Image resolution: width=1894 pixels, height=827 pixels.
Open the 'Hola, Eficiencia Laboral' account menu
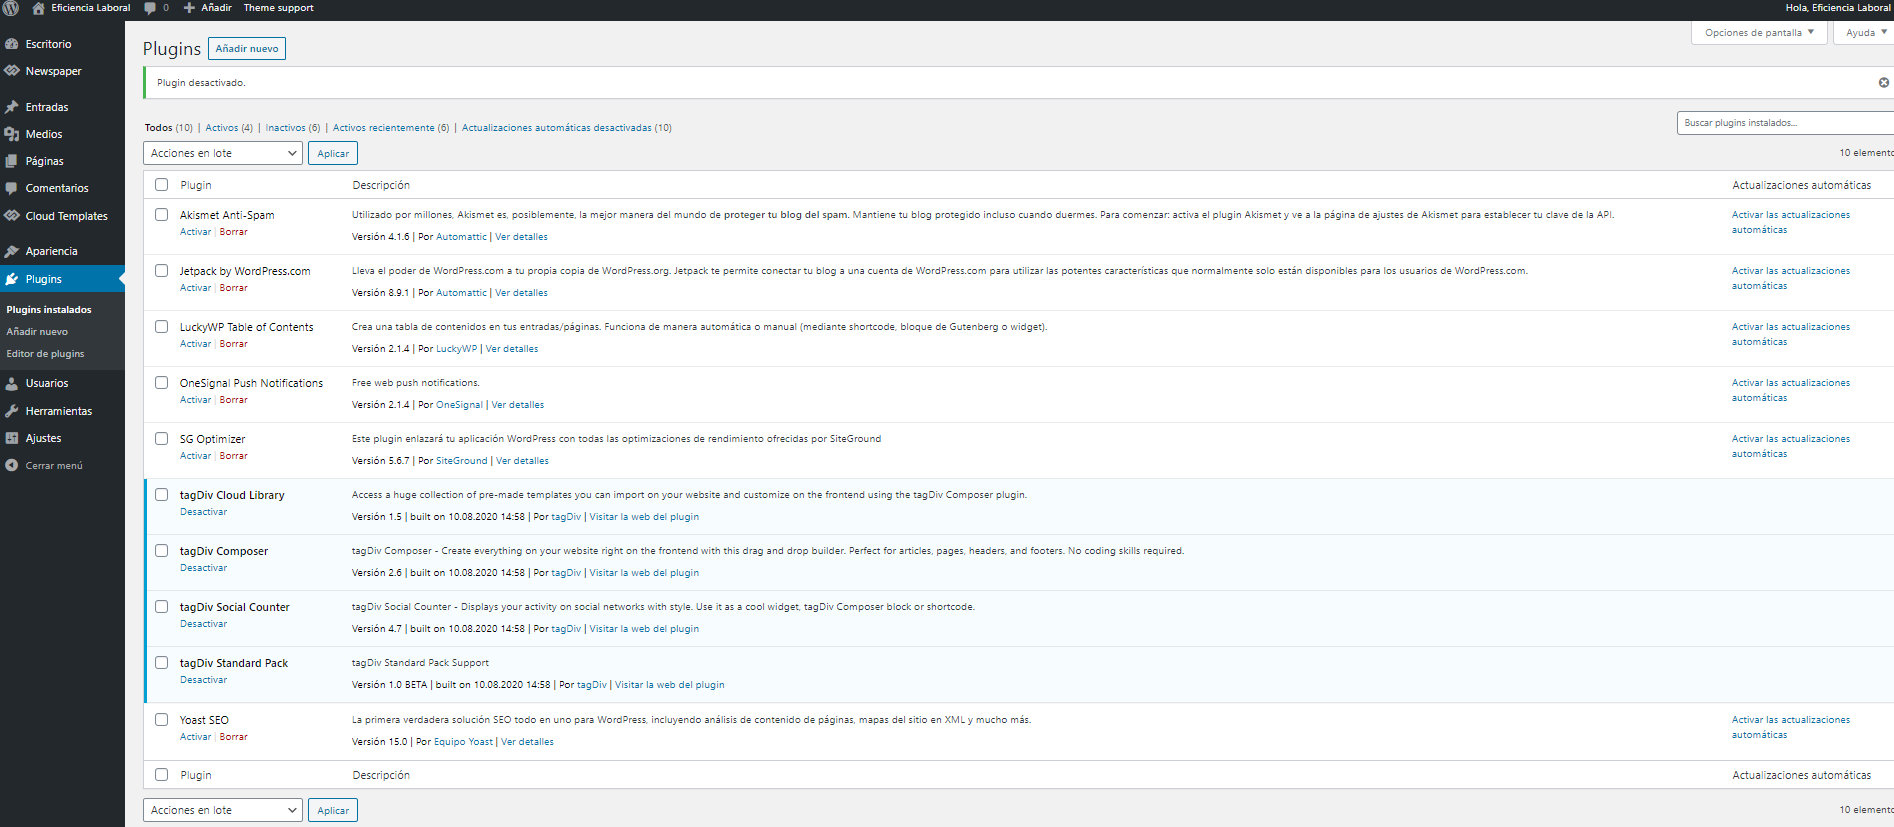(1838, 8)
